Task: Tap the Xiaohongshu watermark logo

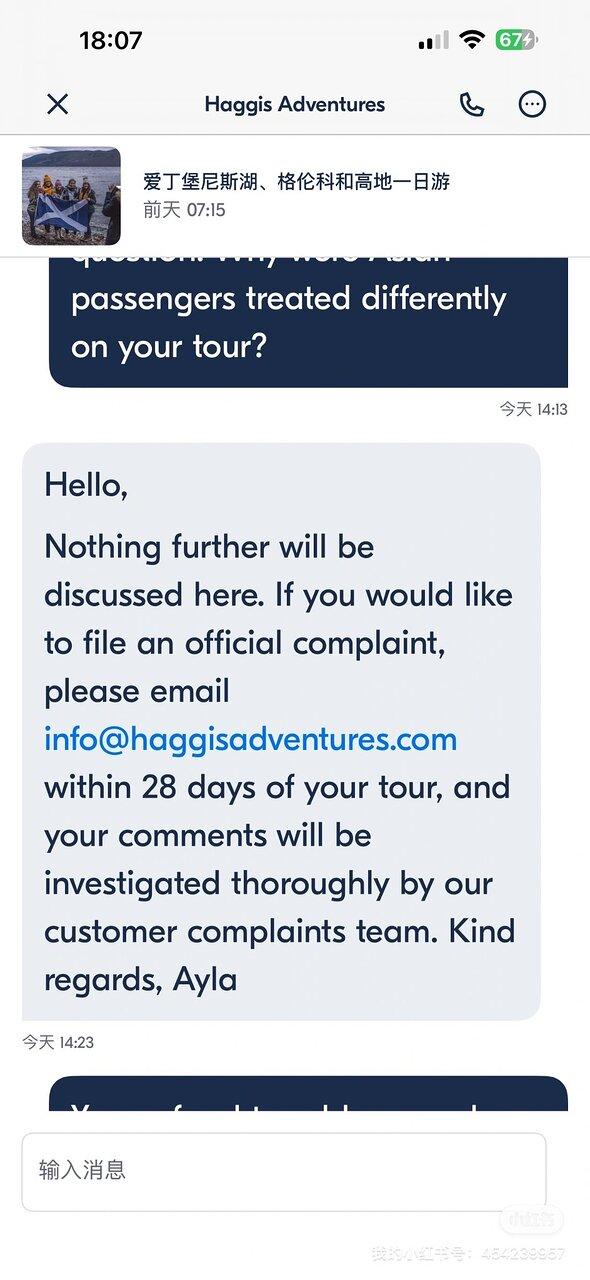Action: pyautogui.click(x=532, y=1220)
